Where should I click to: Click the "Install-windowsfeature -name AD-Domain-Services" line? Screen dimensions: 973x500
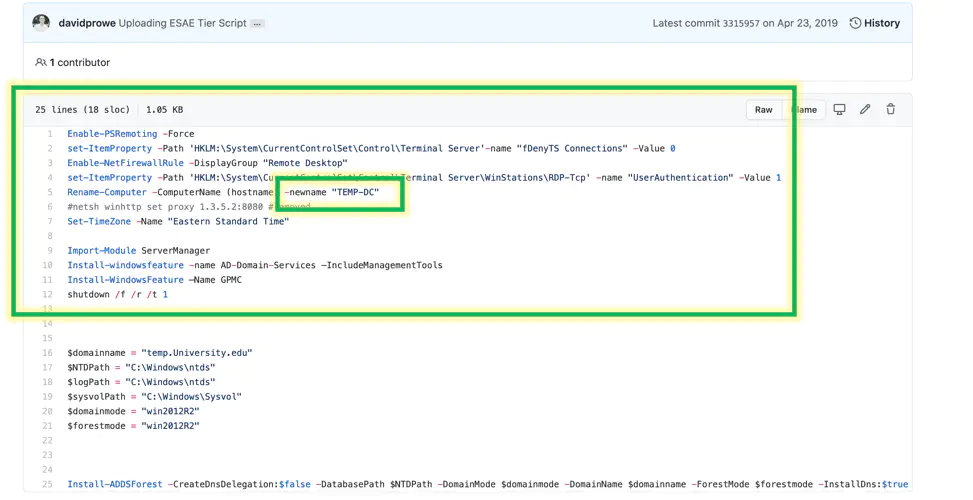coord(255,265)
